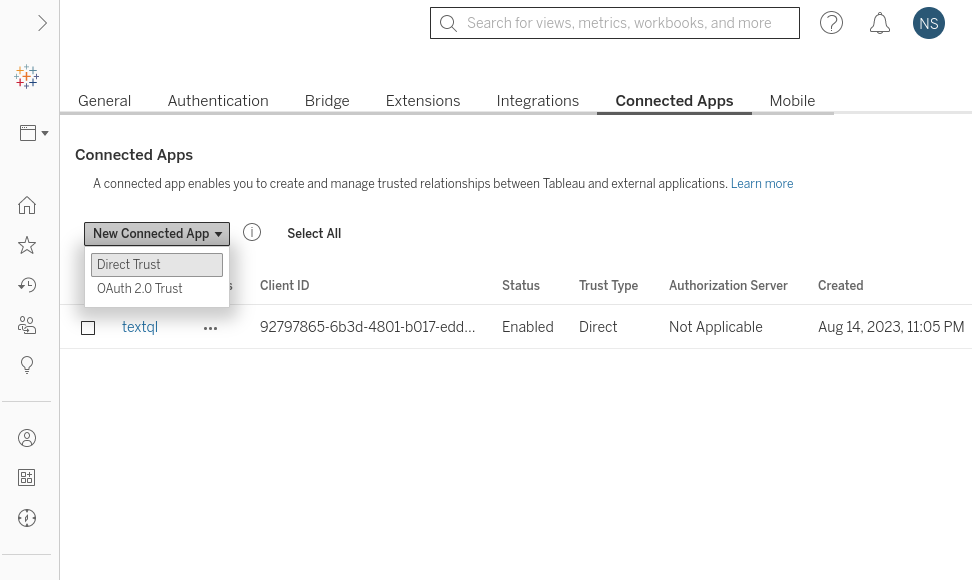Open Recommendations via the lightbulb icon
Image resolution: width=972 pixels, height=580 pixels.
[27, 365]
